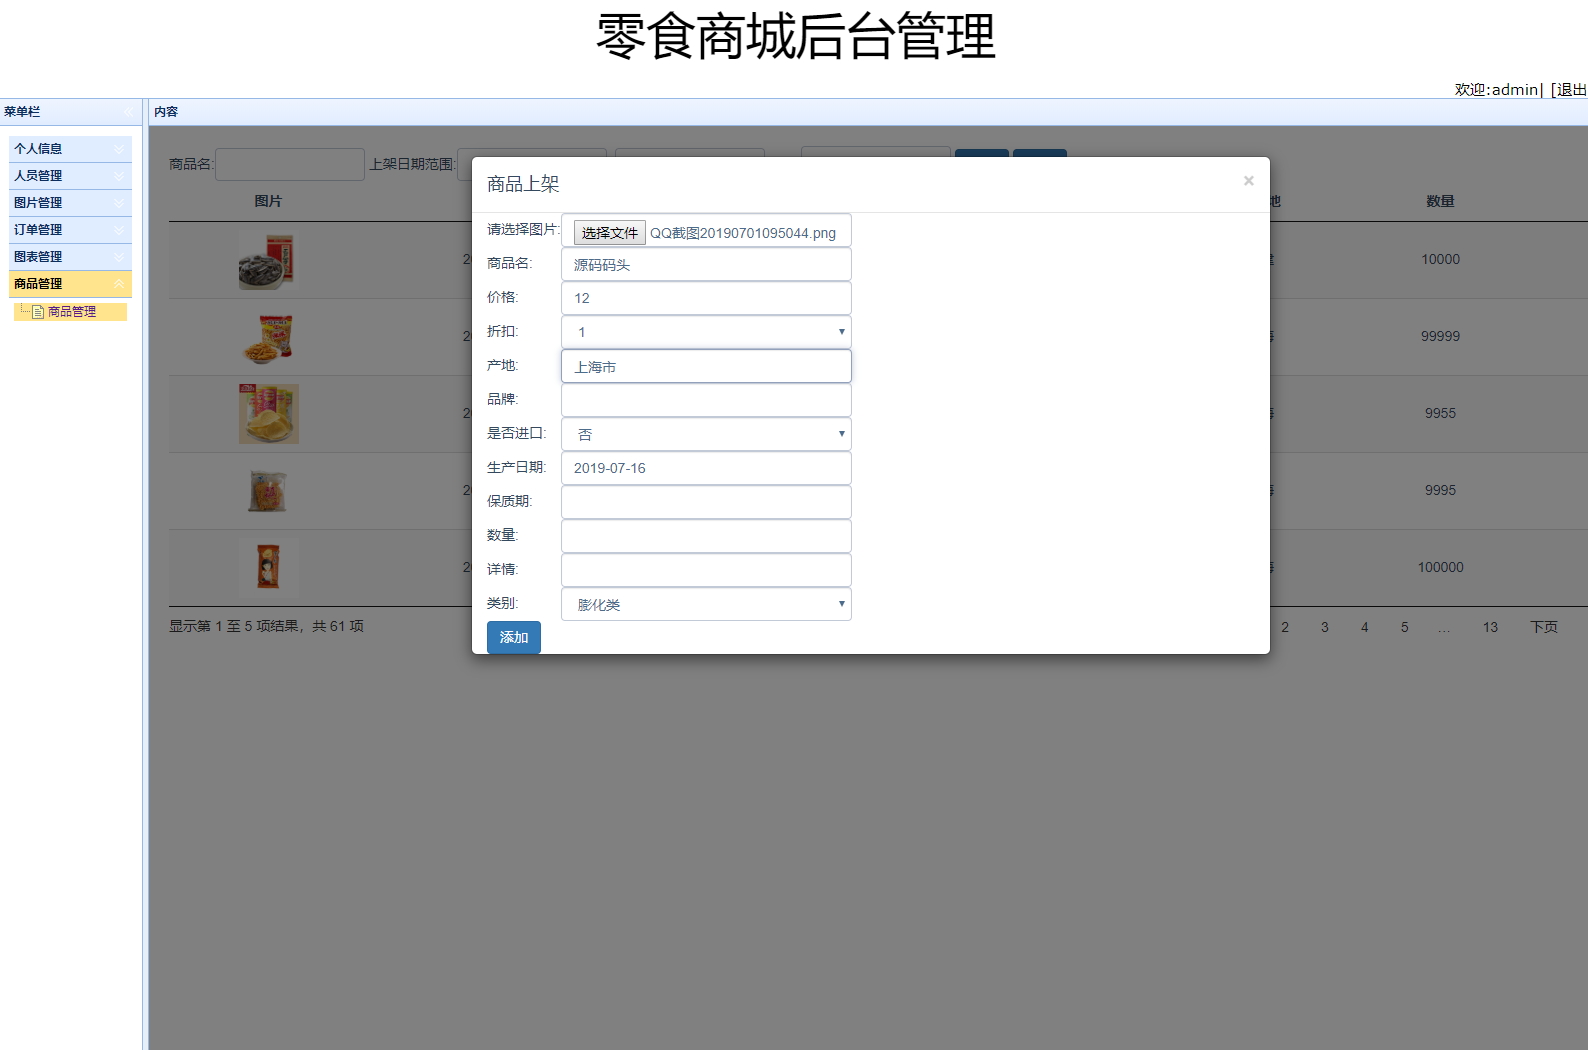Collapse the 商品管理 menu section
Image resolution: width=1588 pixels, height=1050 pixels.
70,284
